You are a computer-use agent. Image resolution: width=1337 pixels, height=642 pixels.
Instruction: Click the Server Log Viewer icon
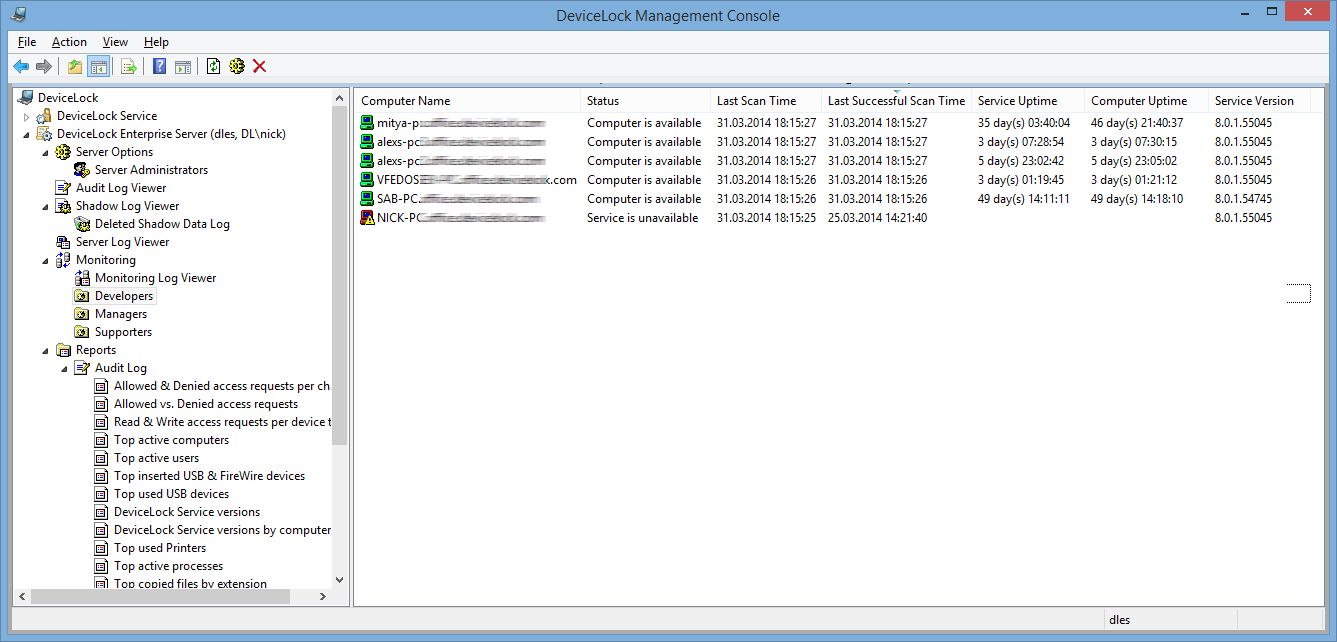(63, 242)
